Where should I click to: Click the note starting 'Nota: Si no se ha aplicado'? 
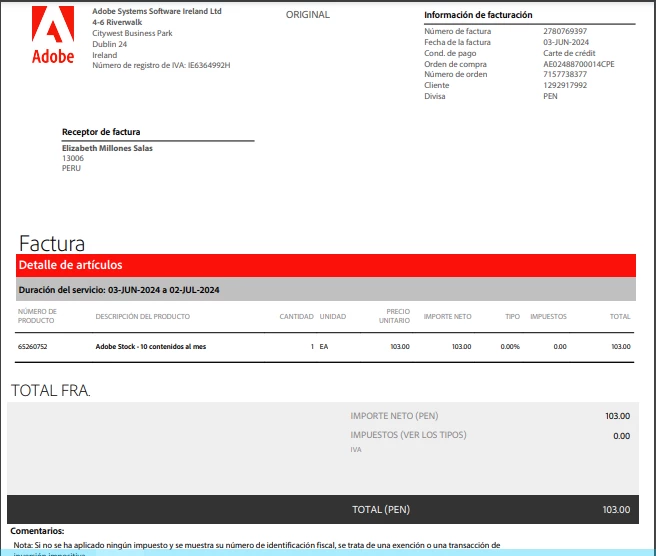pos(257,548)
